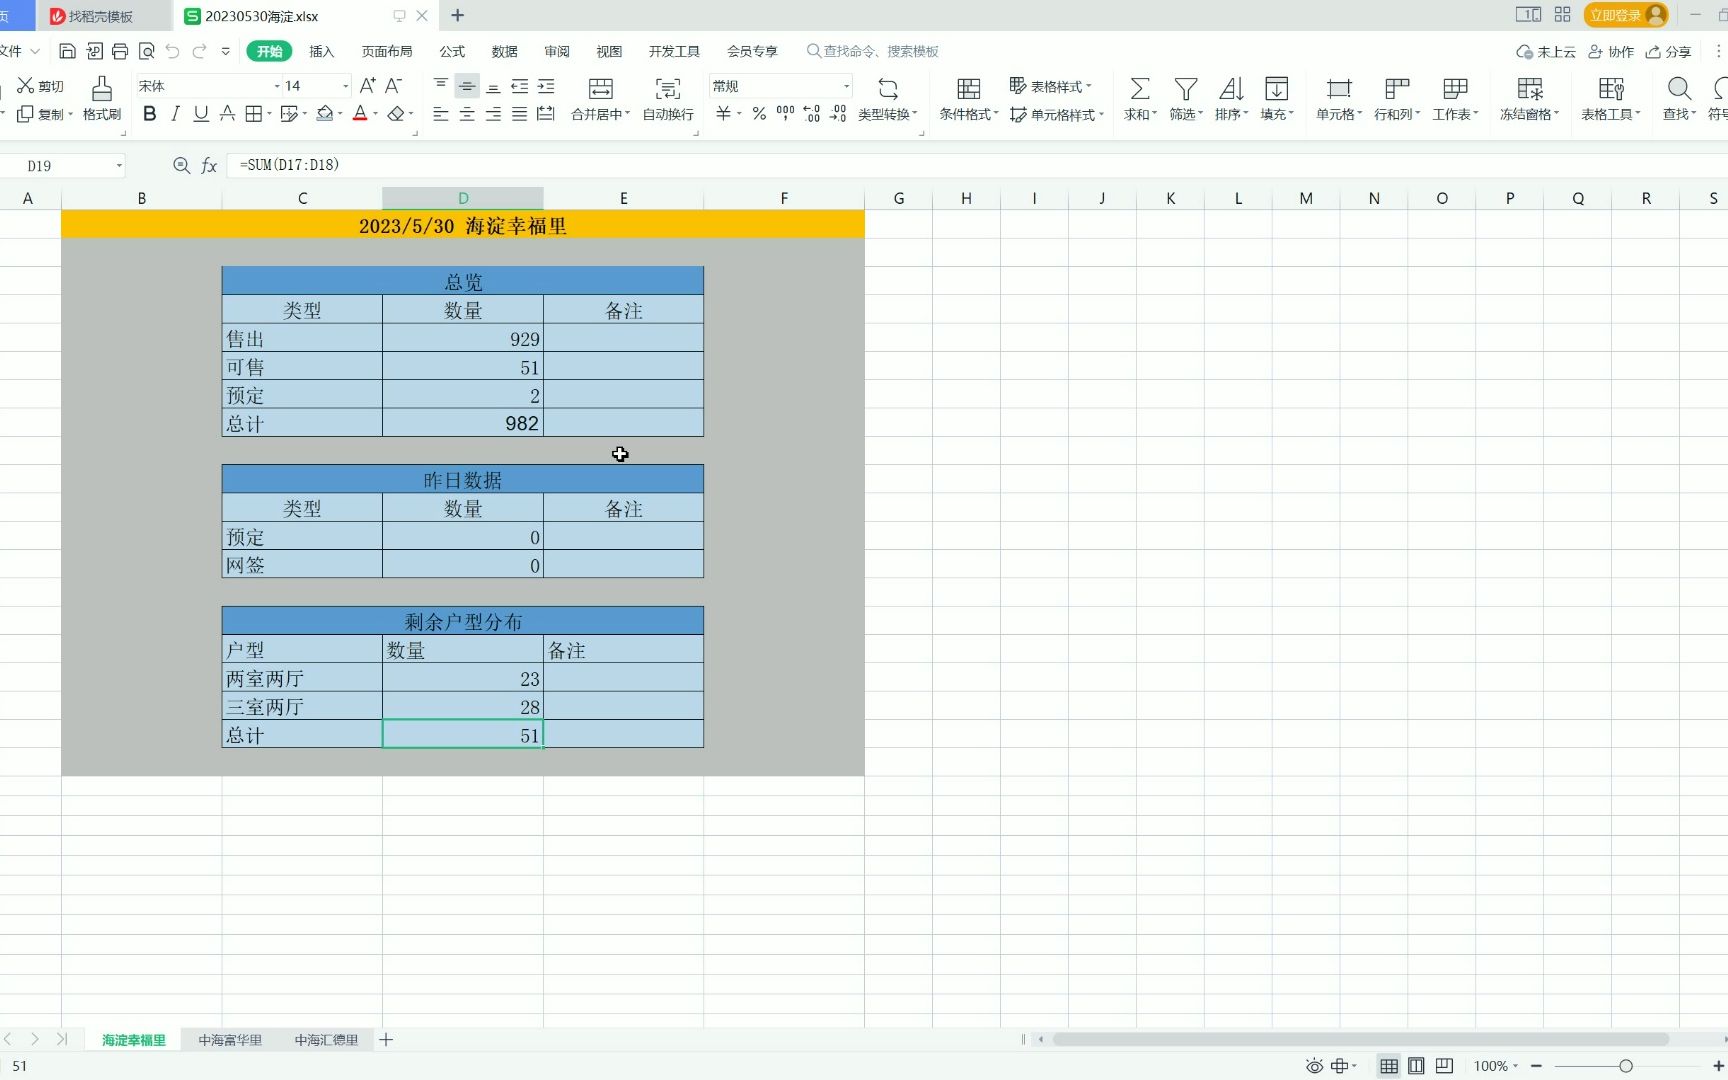
Task: Switch to Page Break Preview icon
Action: [x=1444, y=1066]
